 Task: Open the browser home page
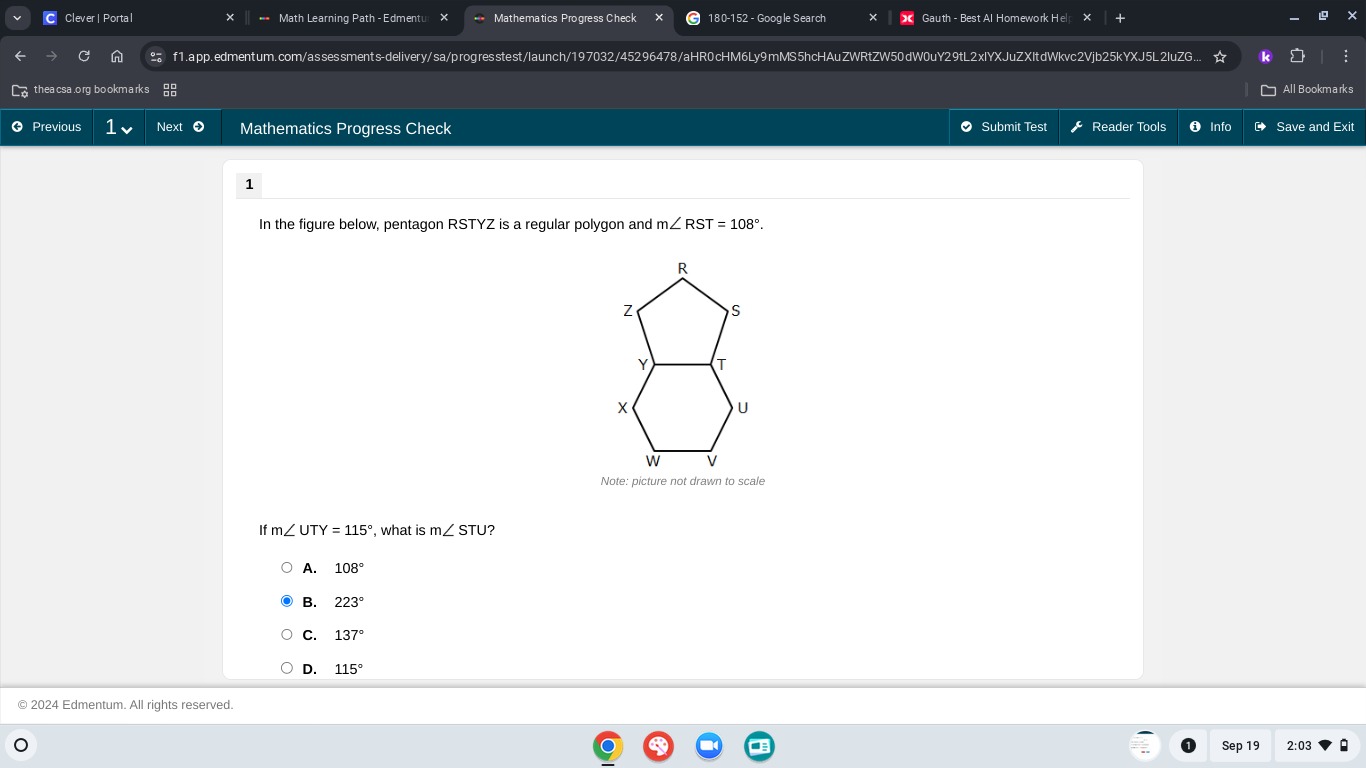(117, 56)
